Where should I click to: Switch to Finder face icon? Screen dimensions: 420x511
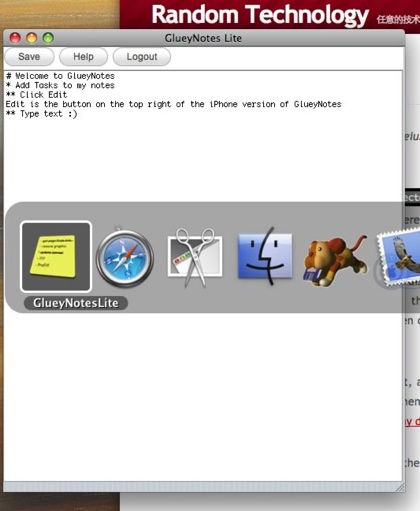[265, 256]
